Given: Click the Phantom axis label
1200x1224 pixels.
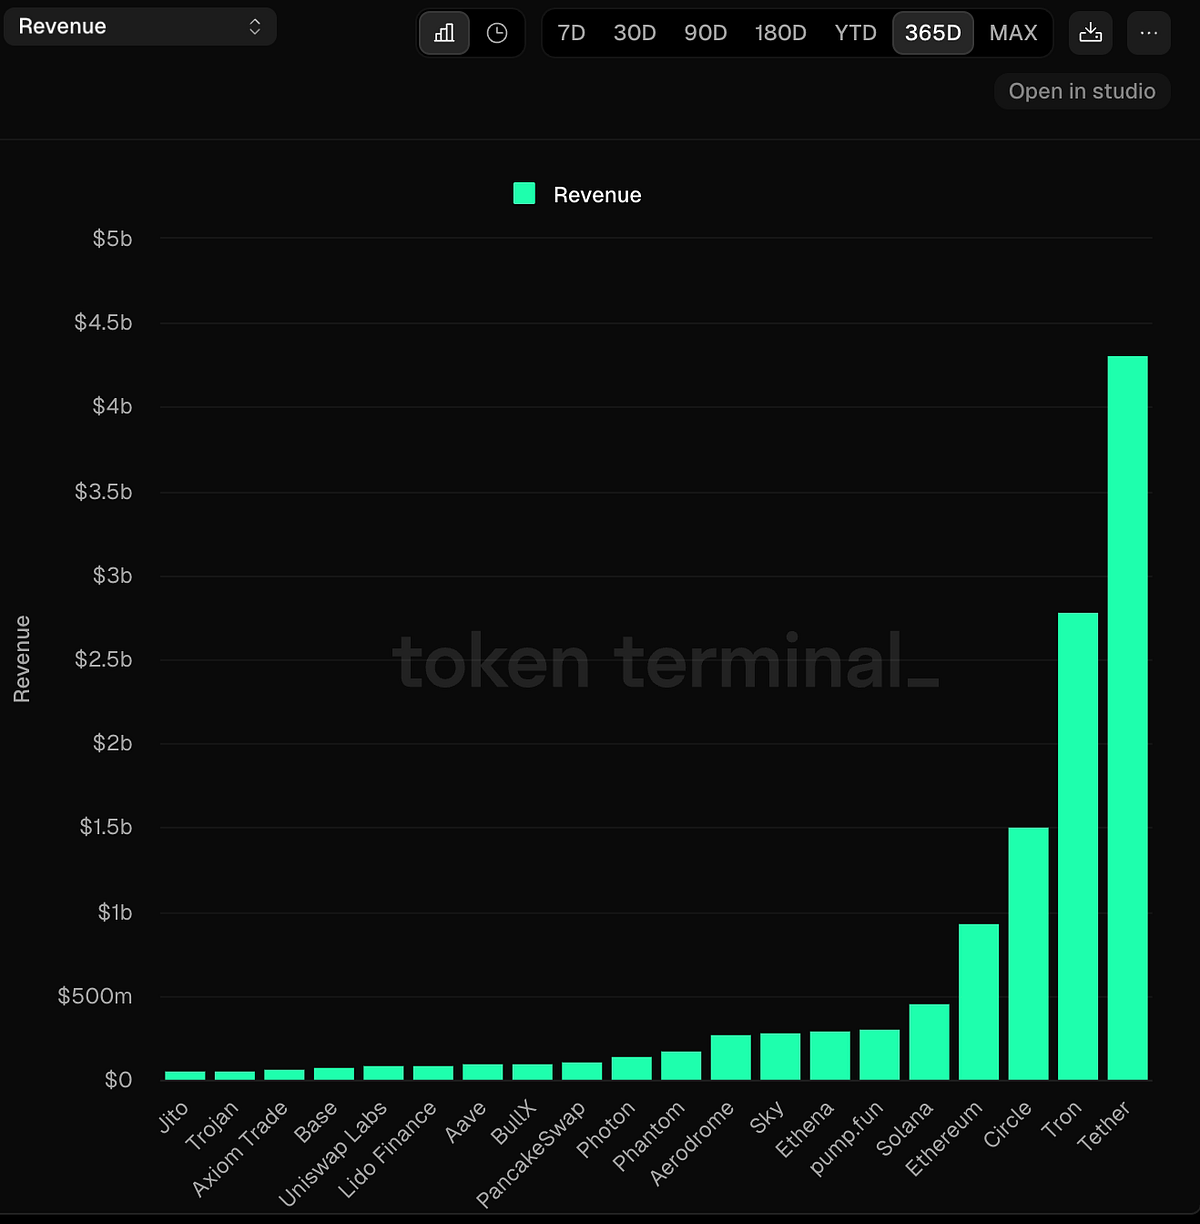Looking at the screenshot, I should coord(649,1135).
